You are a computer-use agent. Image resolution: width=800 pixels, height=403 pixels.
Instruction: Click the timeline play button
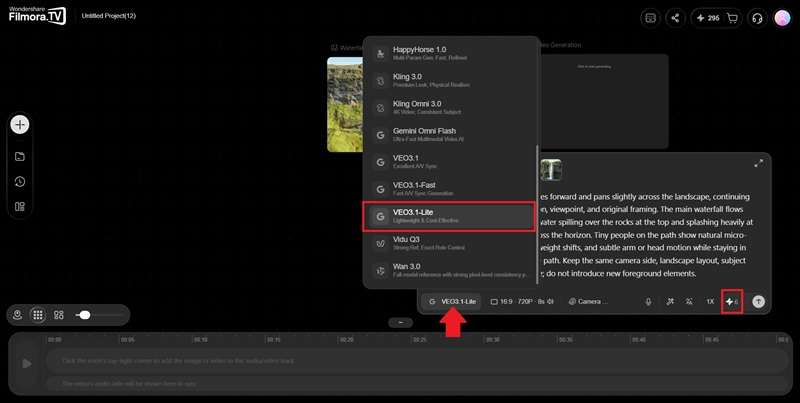(27, 363)
